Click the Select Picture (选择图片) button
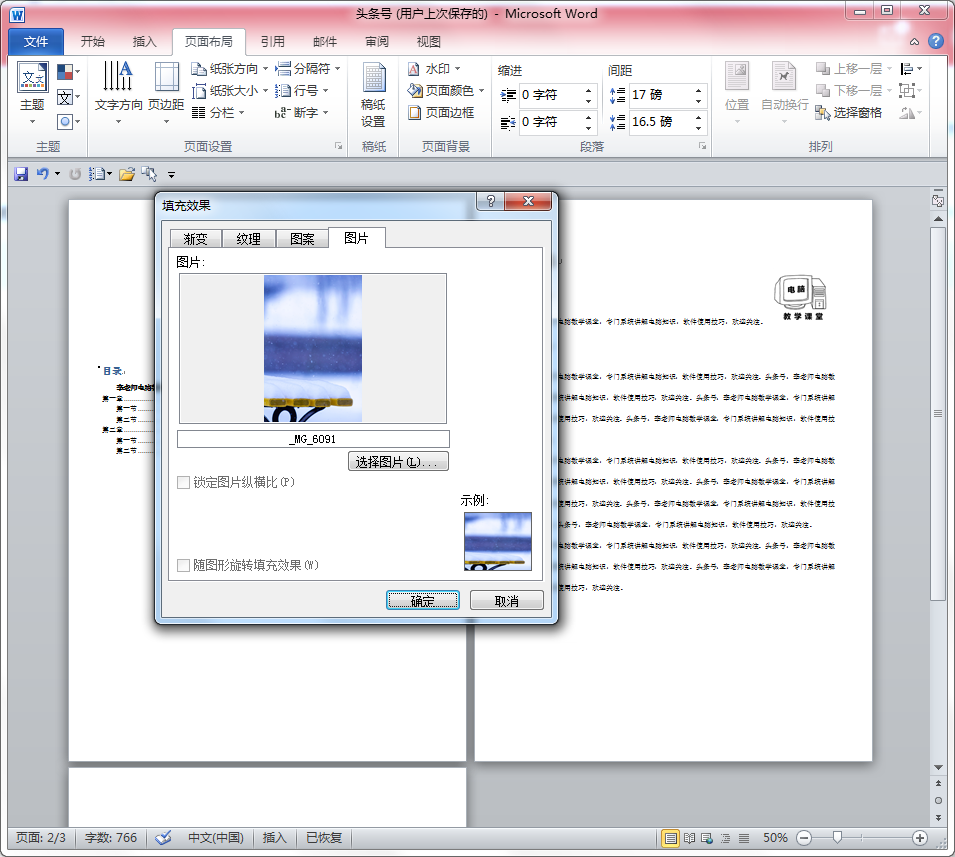The height and width of the screenshot is (857, 955). click(x=397, y=462)
